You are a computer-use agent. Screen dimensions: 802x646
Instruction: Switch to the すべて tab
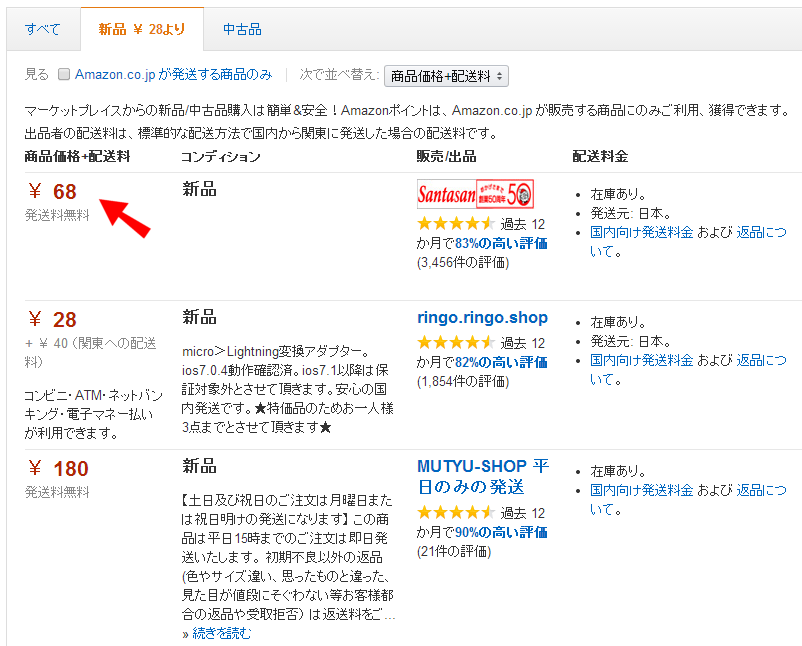[42, 29]
